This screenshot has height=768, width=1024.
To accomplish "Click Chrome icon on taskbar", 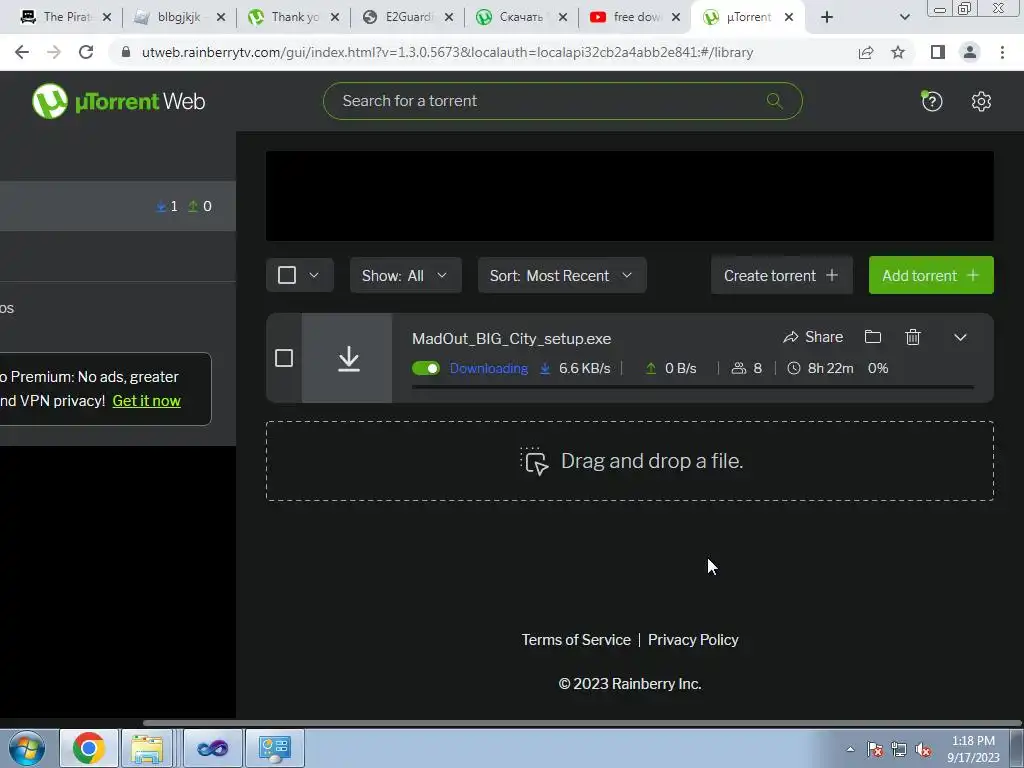I will point(89,748).
